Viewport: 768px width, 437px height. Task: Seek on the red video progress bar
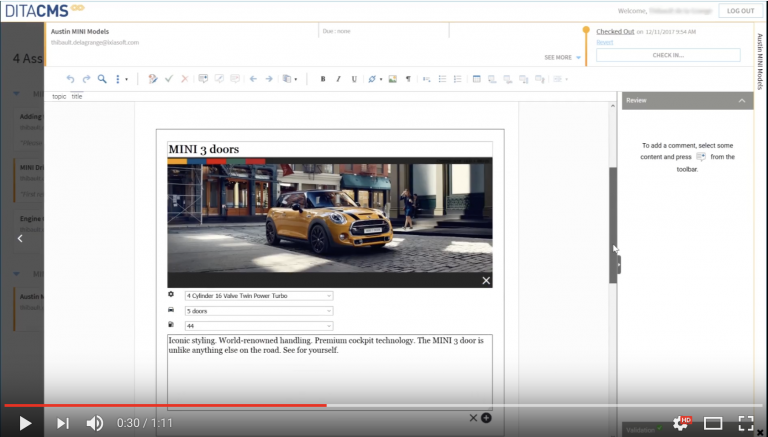tap(166, 406)
